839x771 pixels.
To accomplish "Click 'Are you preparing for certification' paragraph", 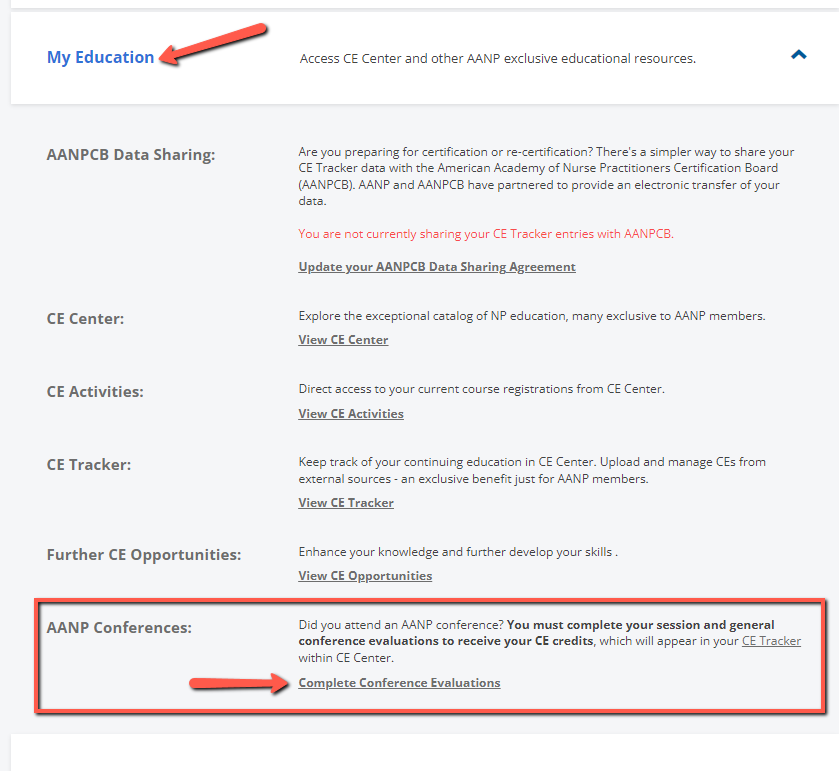I will pos(546,176).
